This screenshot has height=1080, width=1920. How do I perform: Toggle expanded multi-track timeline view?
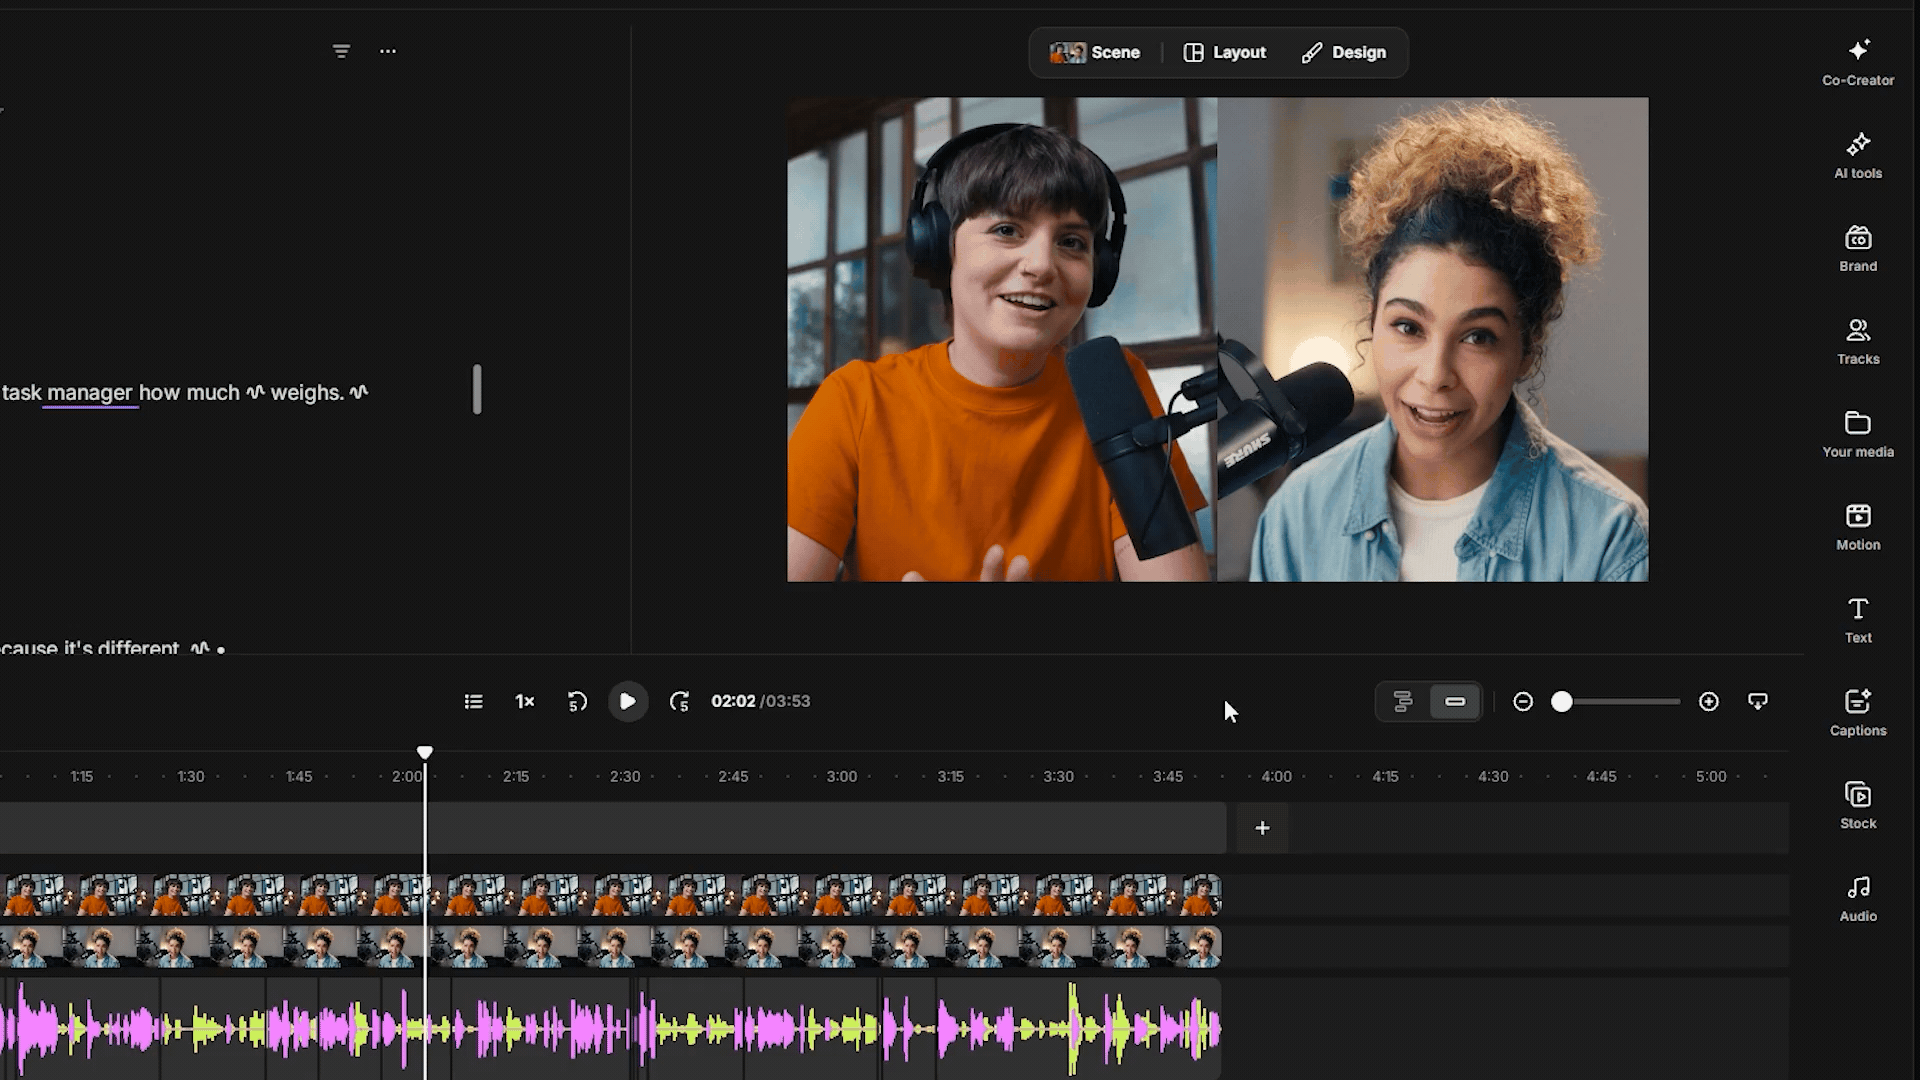1403,702
